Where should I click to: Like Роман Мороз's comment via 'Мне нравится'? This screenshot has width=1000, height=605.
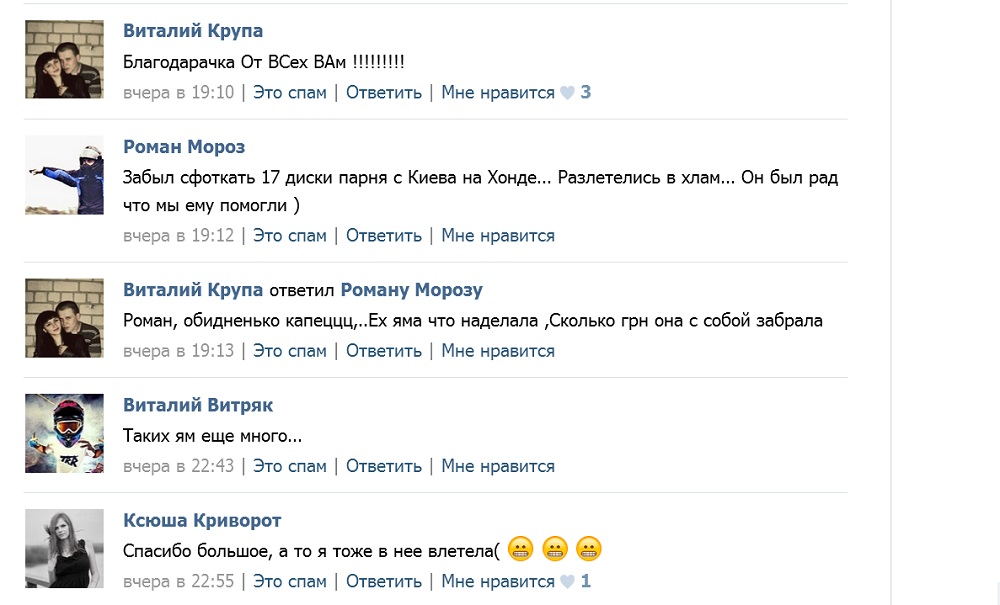pyautogui.click(x=497, y=236)
